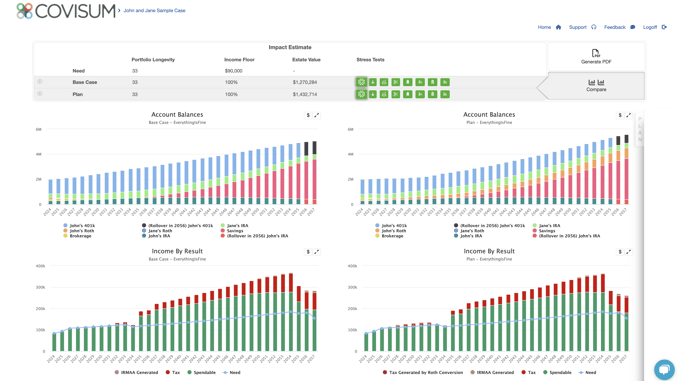
Task: Click the Generate PDF label
Action: coord(596,62)
